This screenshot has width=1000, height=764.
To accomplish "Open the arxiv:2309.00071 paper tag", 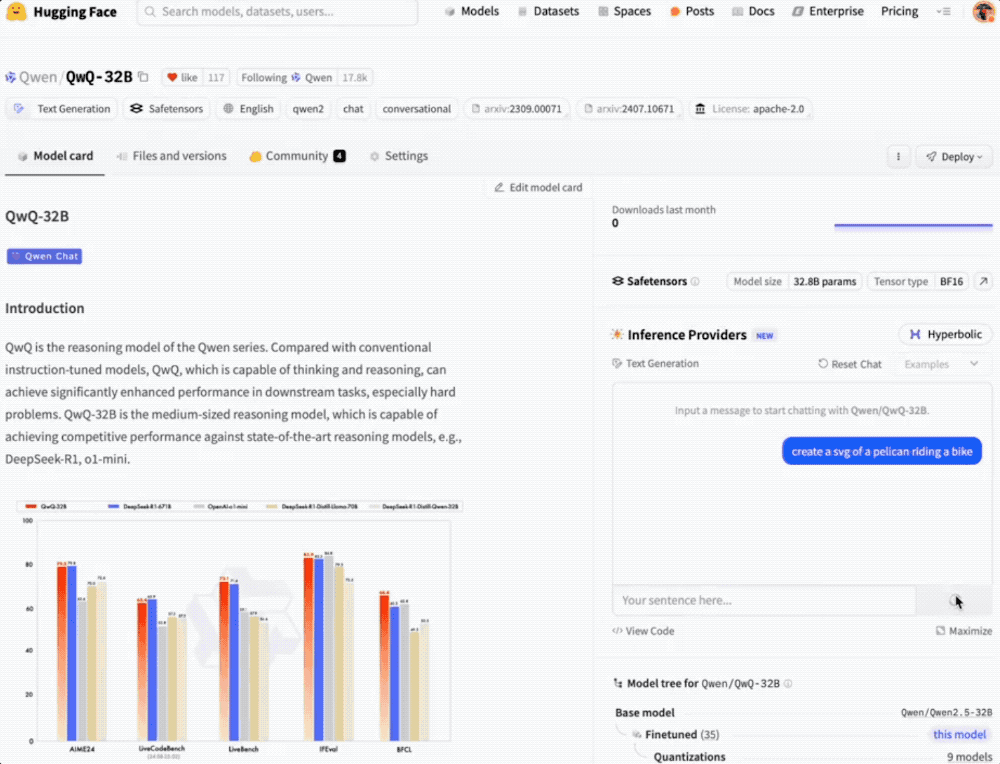I will click(x=517, y=108).
